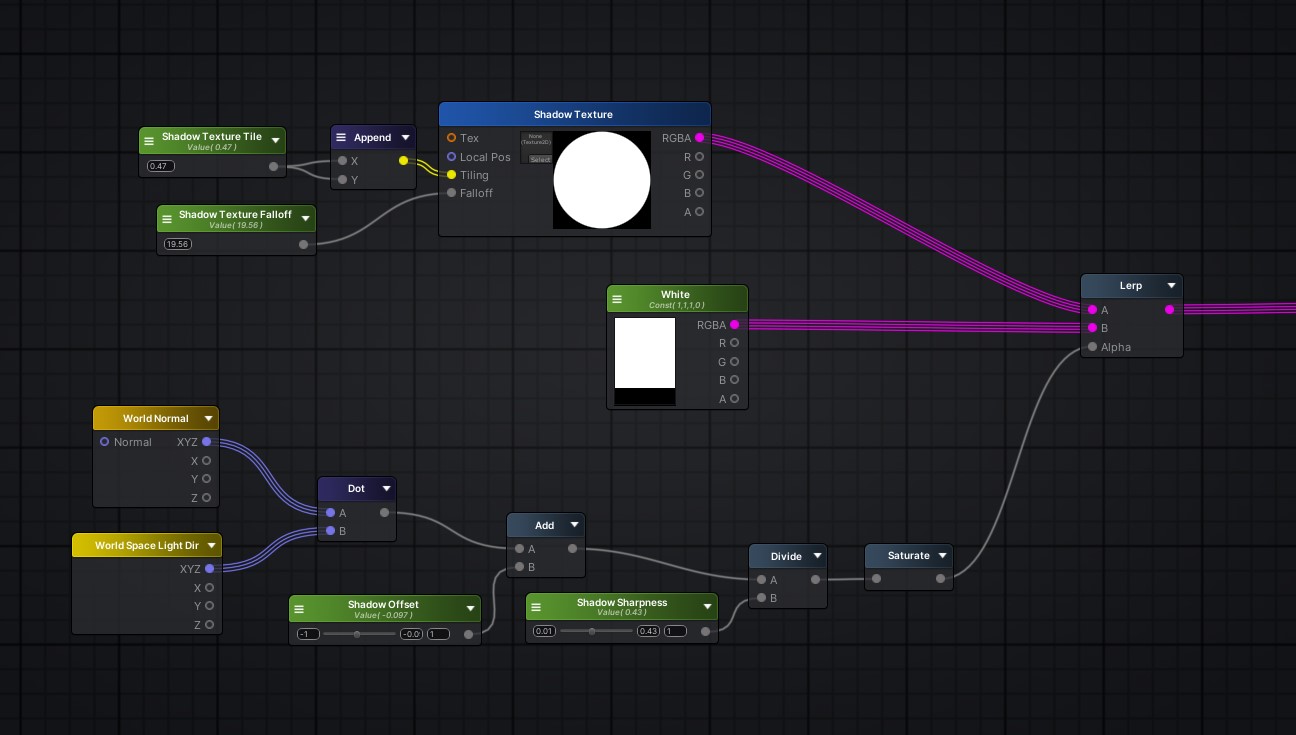Expand the Saturate node dropdown

click(942, 556)
